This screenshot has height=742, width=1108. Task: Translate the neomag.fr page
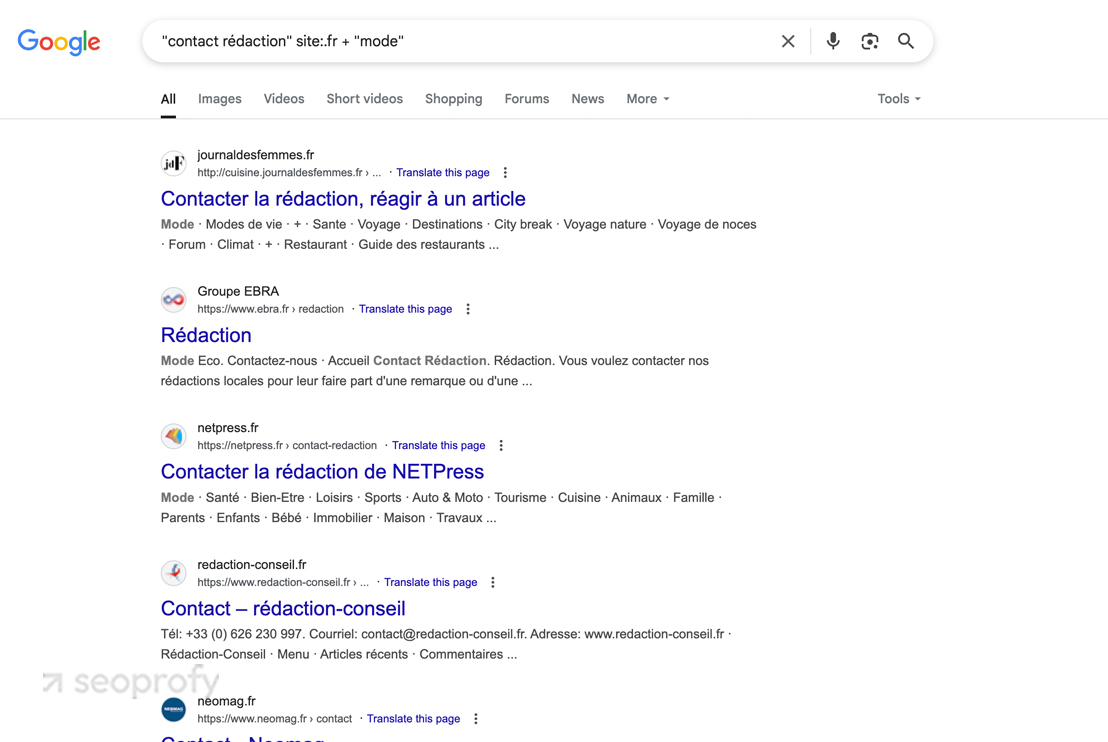(413, 719)
